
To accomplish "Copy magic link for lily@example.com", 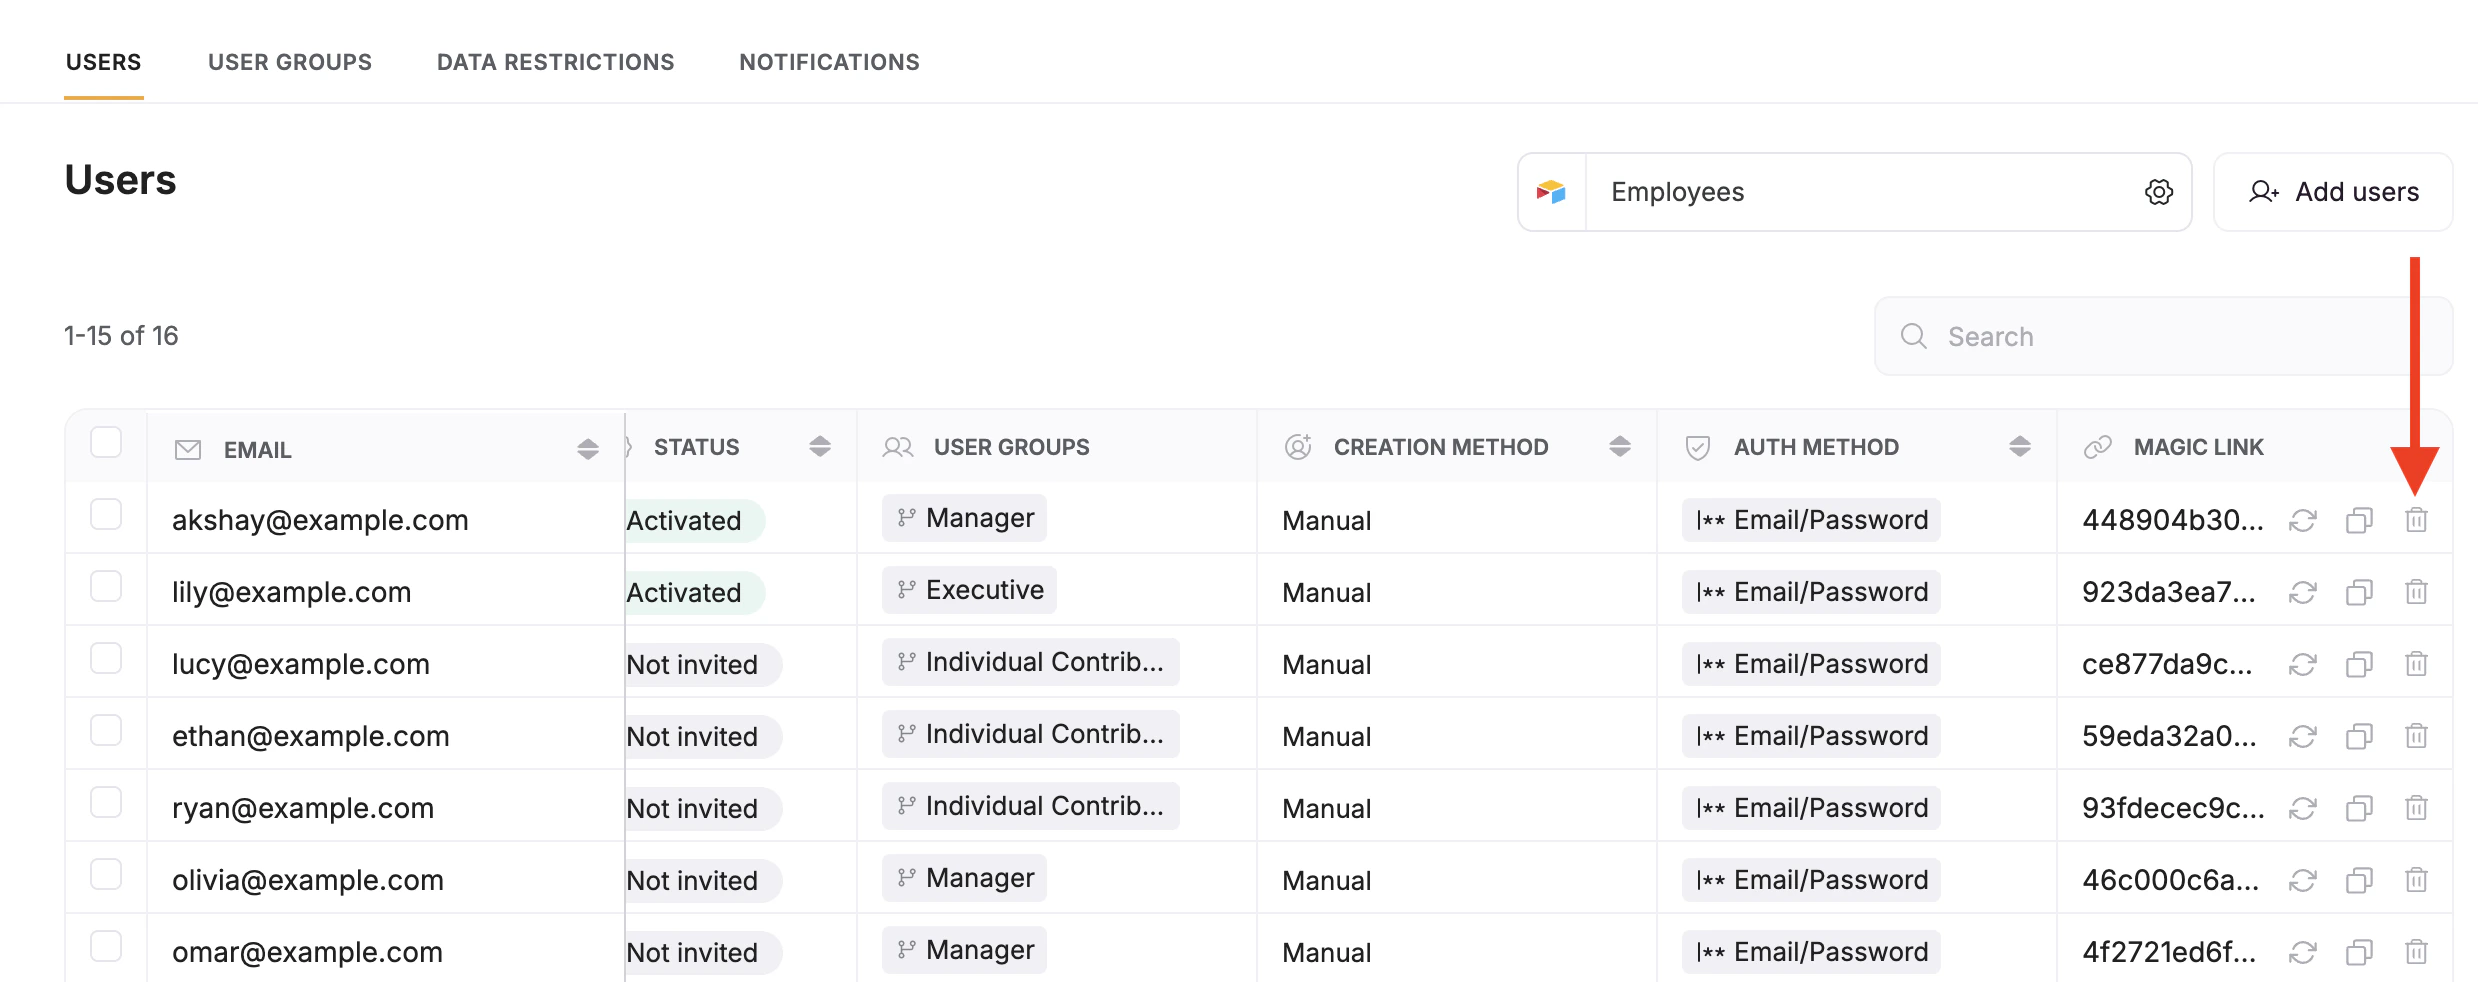I will coord(2360,592).
